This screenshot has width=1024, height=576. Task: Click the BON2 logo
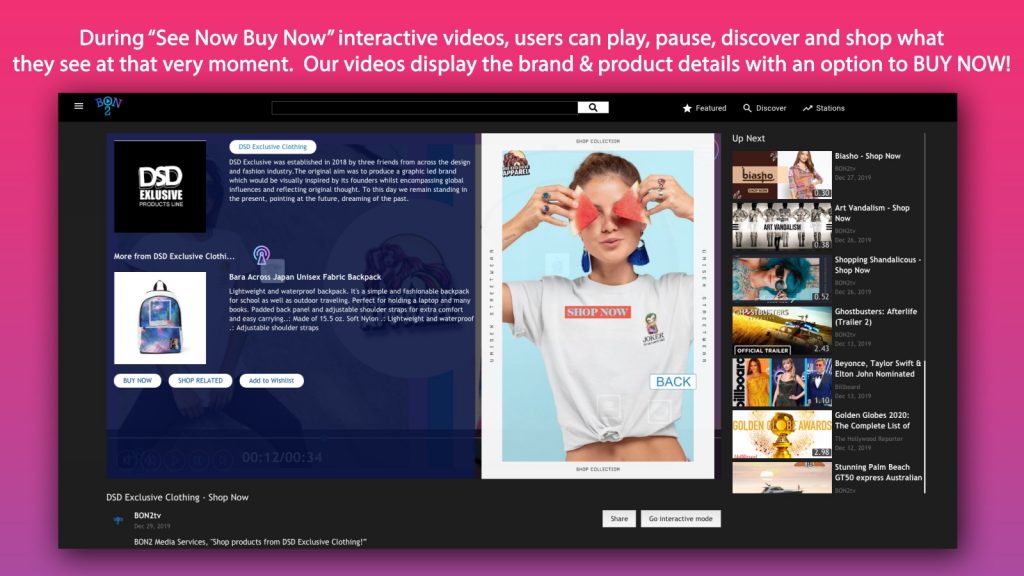coord(108,105)
